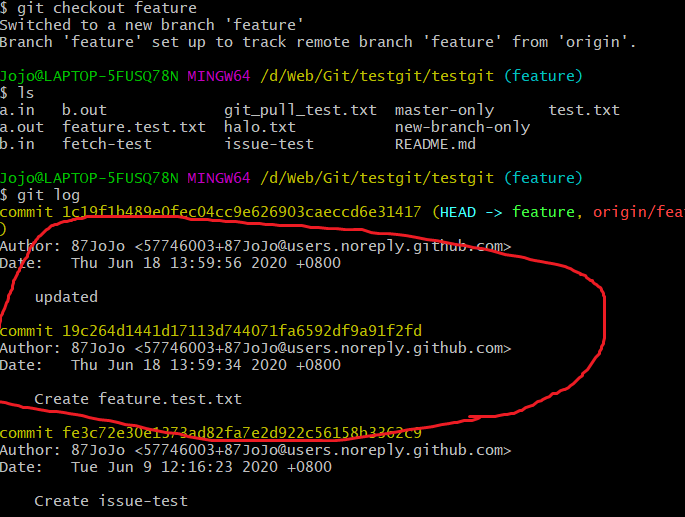Click 'HEAD -> feature' ref label
Viewport: 685px width, 517px height.
tap(507, 212)
